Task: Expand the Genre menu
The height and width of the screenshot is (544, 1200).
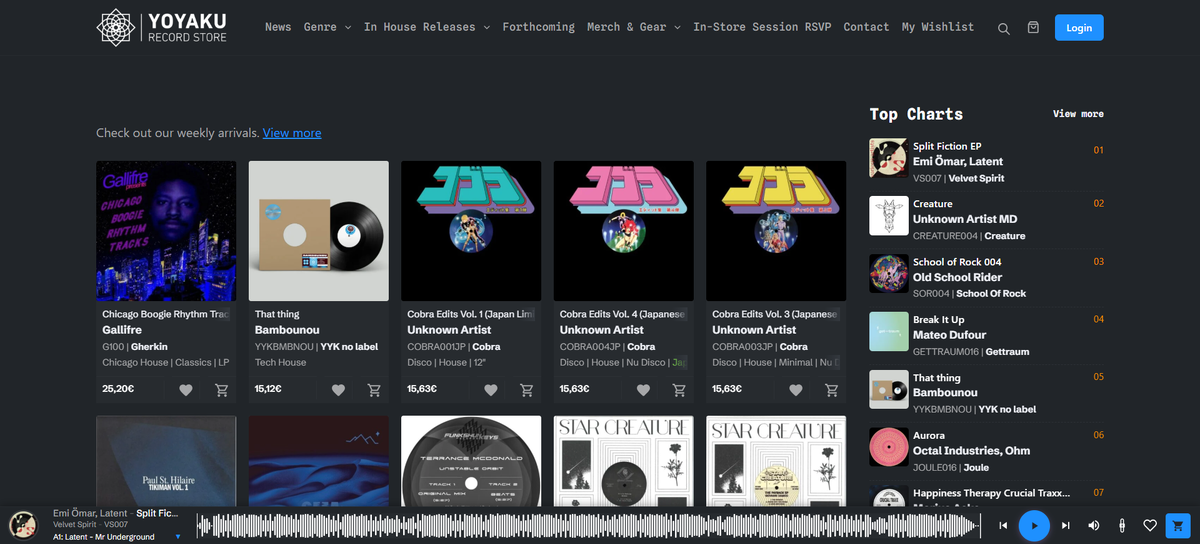Action: click(327, 27)
